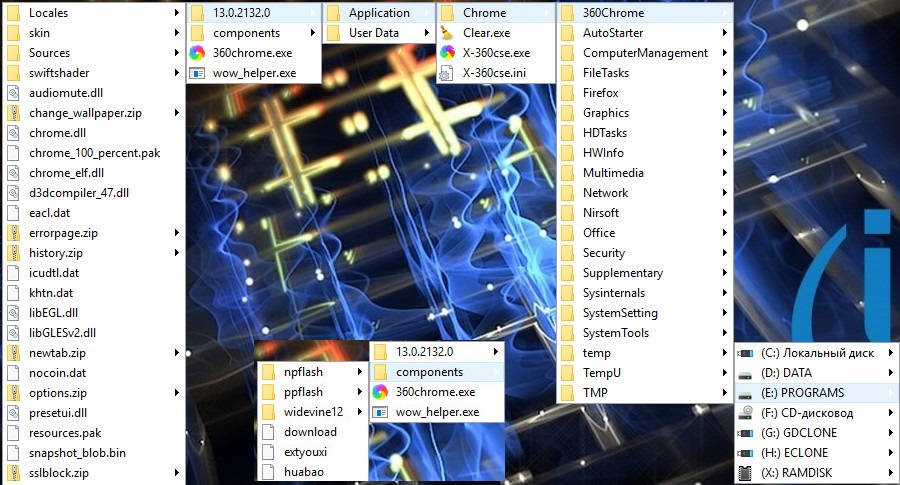Open the Sources folder entry
900x485 pixels.
point(93,53)
